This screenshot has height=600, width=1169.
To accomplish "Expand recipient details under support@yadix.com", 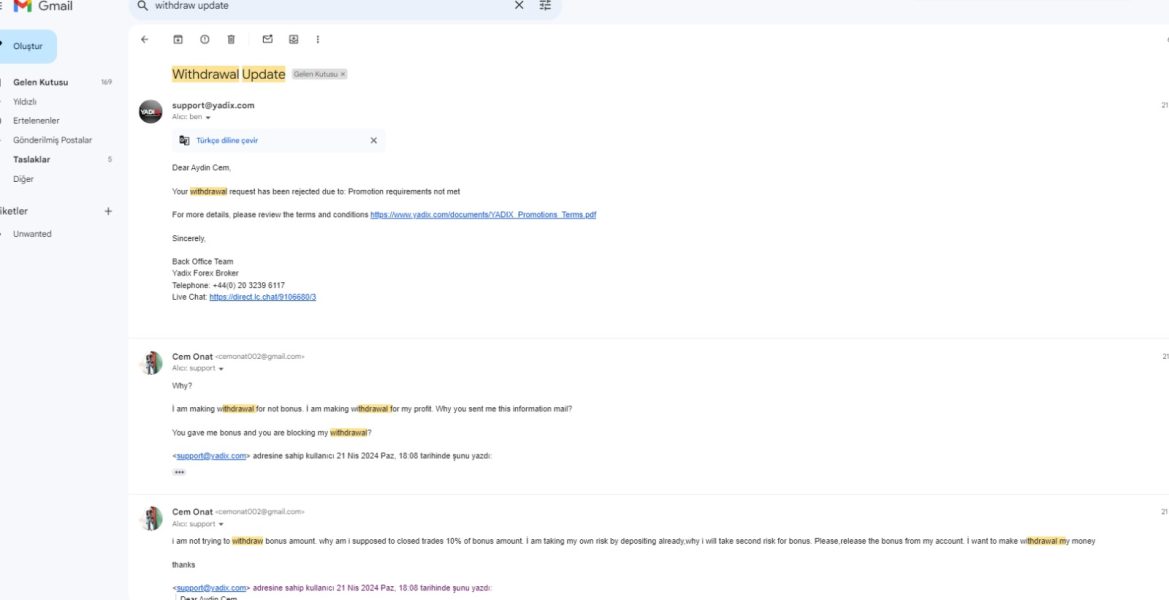I will (208, 118).
